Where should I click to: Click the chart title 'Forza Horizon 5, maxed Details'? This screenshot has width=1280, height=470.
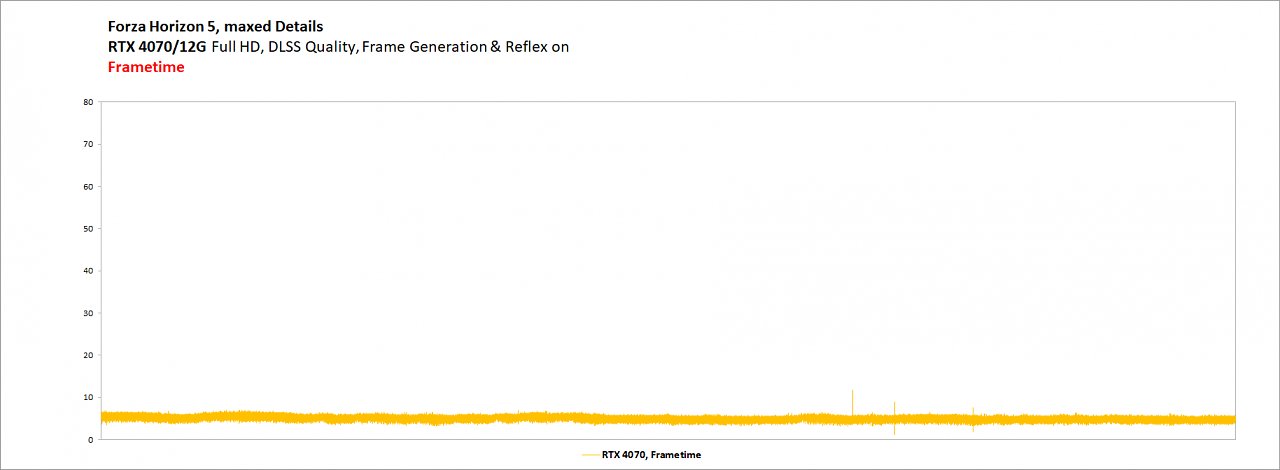point(216,26)
